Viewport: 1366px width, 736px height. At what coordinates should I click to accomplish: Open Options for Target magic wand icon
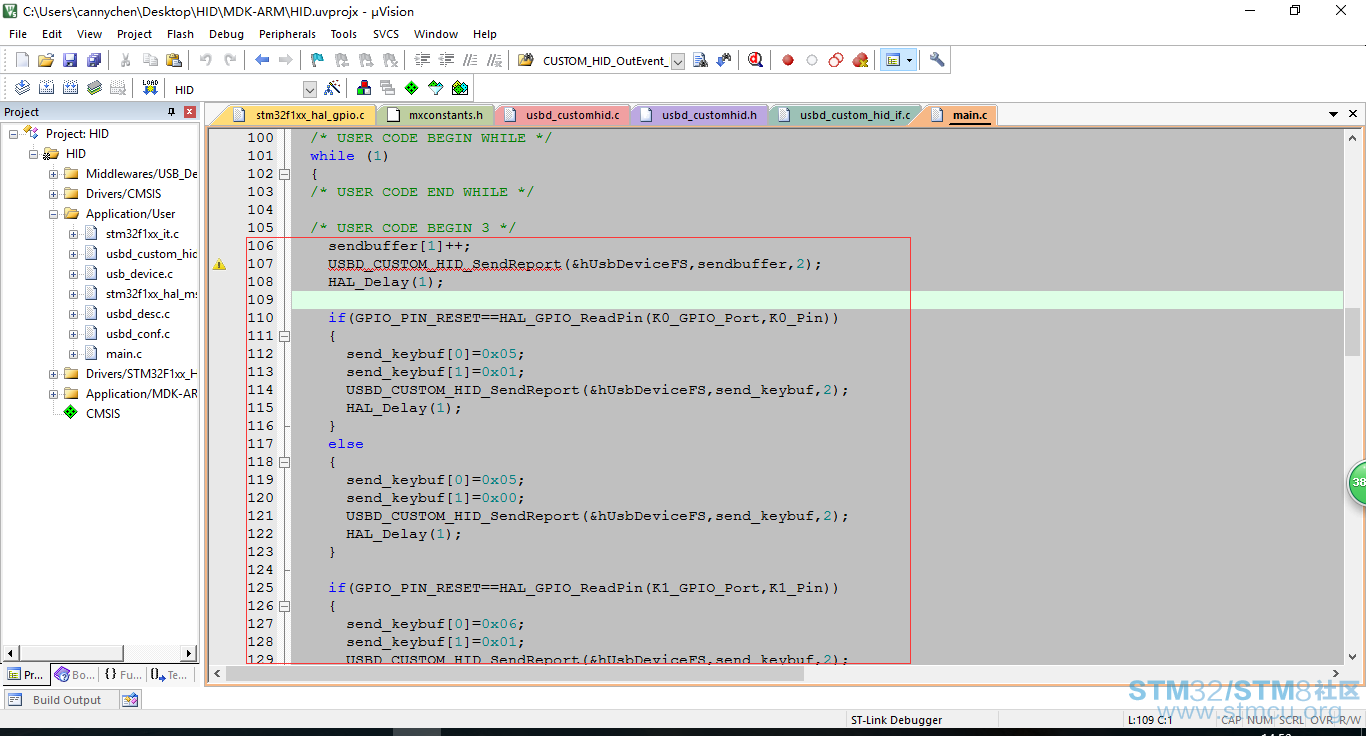[x=333, y=88]
